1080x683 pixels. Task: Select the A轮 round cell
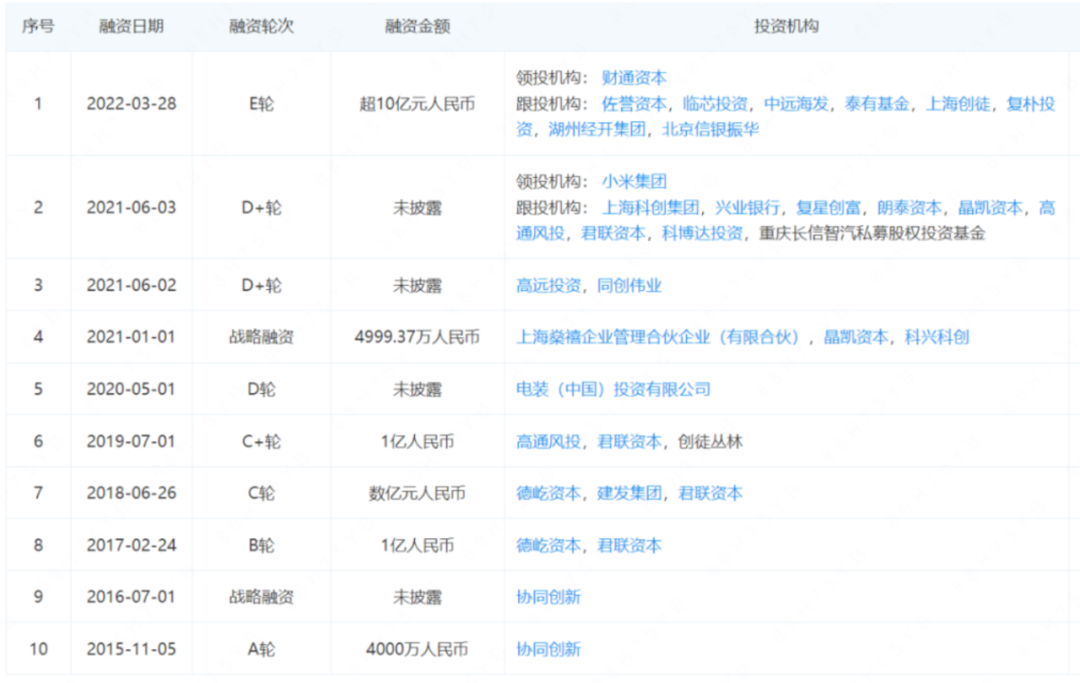point(262,649)
